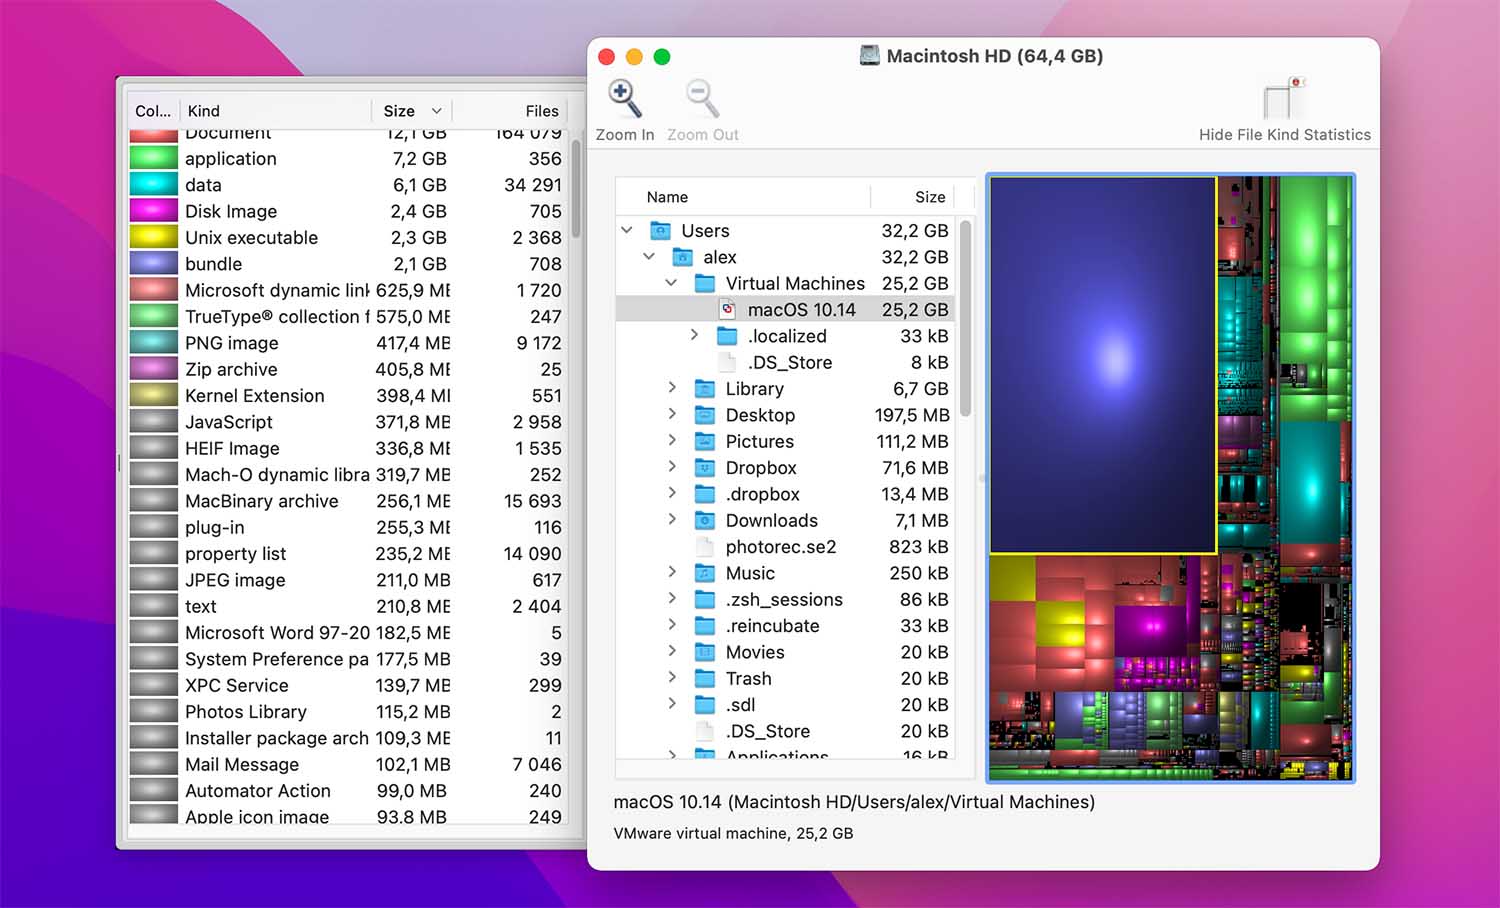This screenshot has width=1500, height=908.
Task: Click the Desktop folder icon
Action: [705, 415]
